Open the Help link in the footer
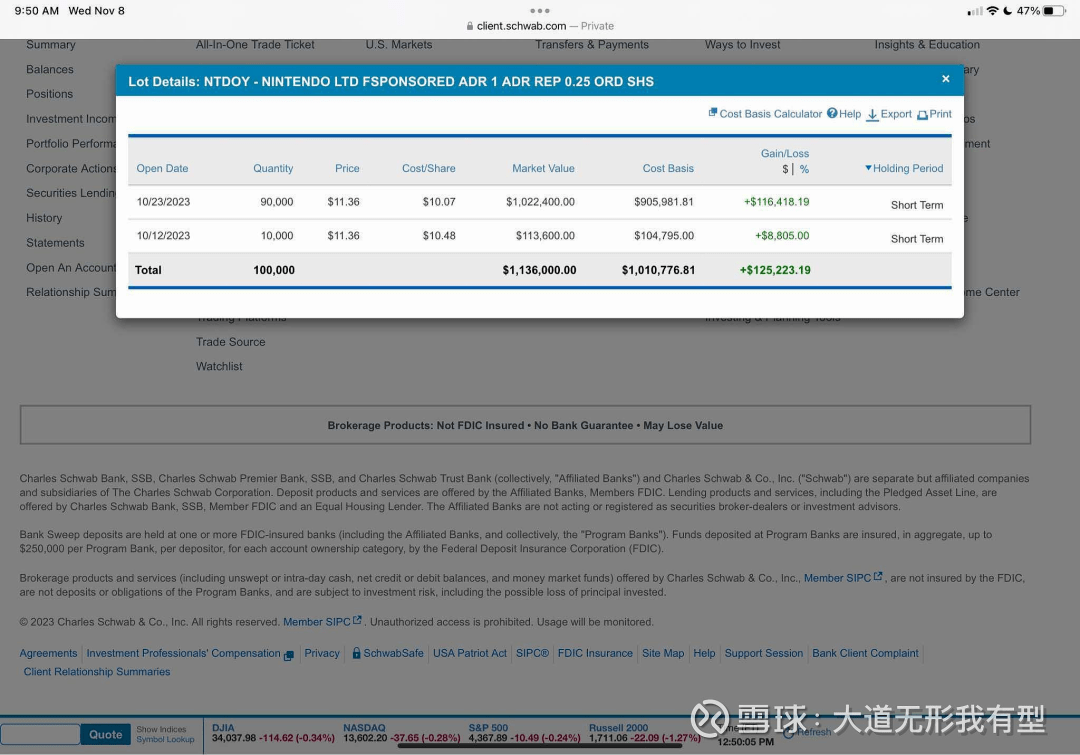Screen dimensions: 1080x755 pos(704,653)
